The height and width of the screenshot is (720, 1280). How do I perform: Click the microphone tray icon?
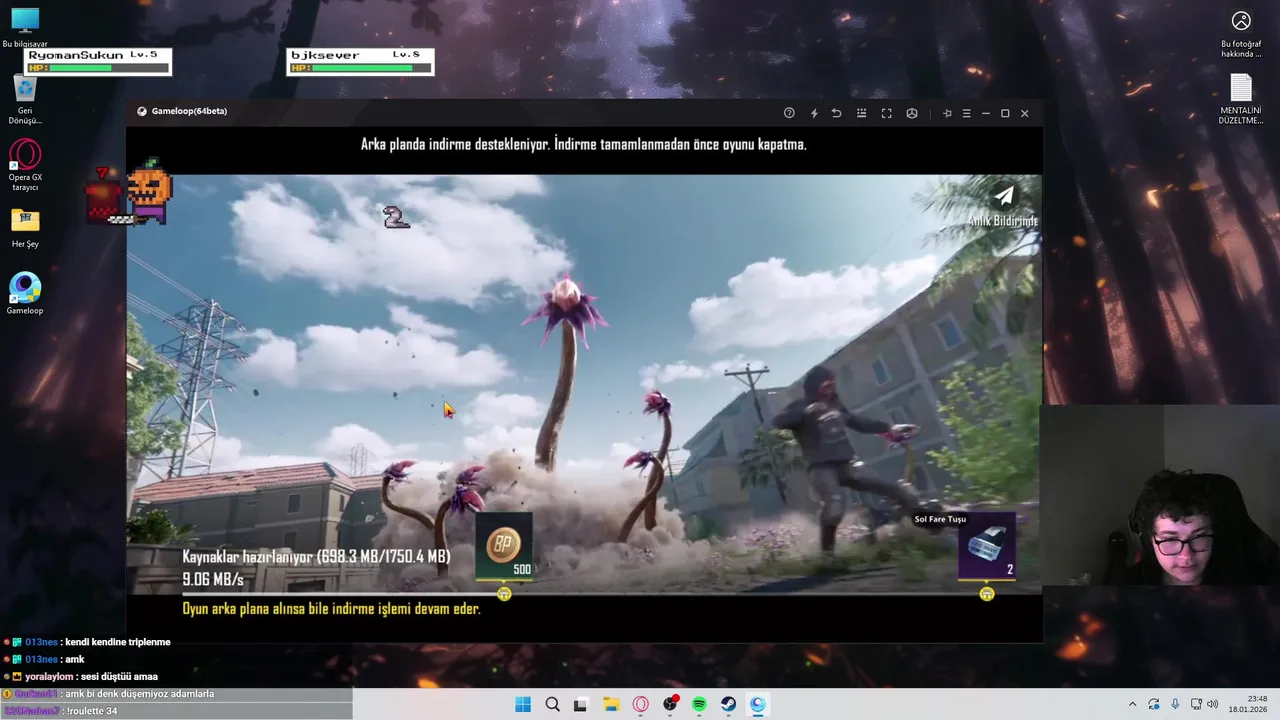click(1175, 704)
